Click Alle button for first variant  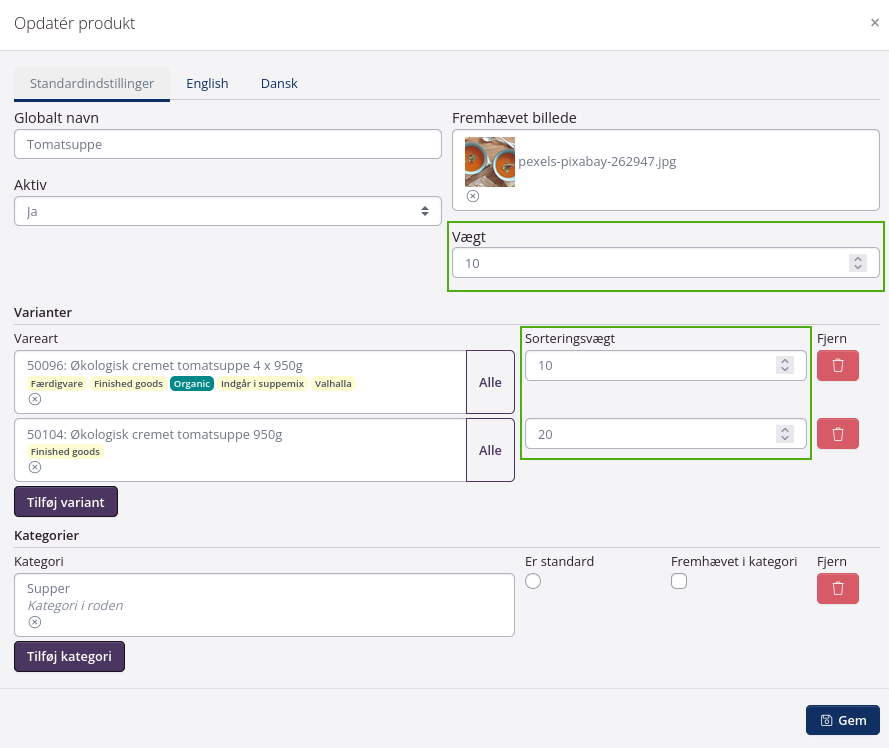point(490,382)
